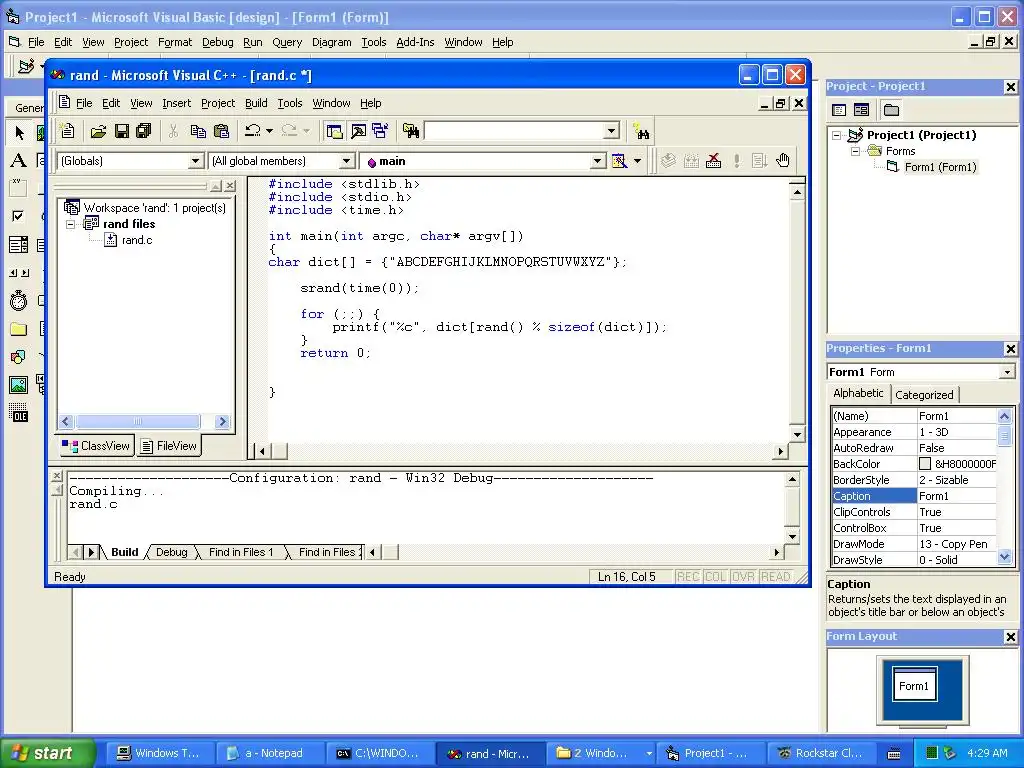The width and height of the screenshot is (1024, 768).
Task: Collapse the 'rand files' tree node
Action: point(71,224)
